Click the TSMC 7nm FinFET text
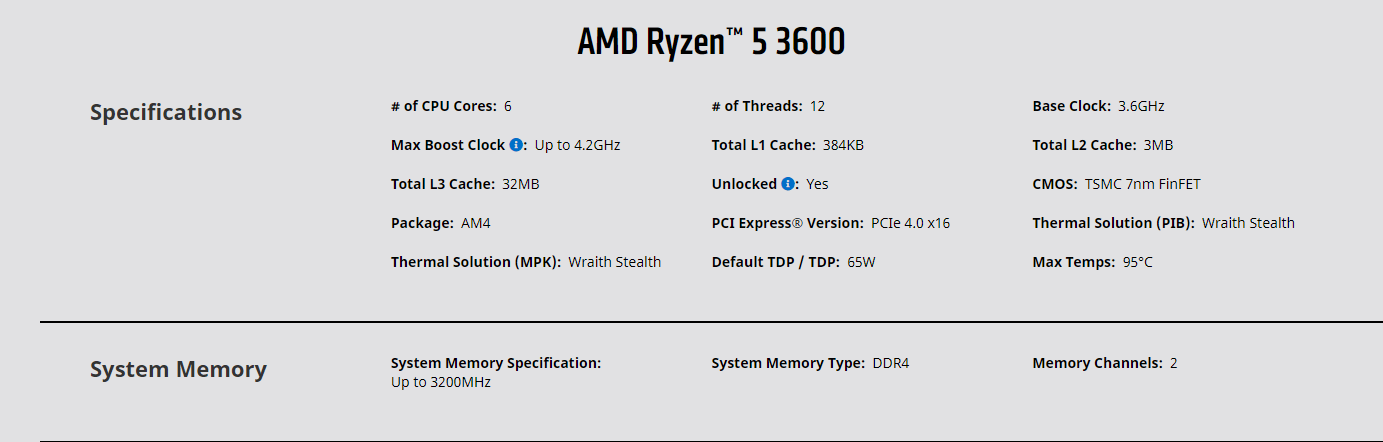The height and width of the screenshot is (442, 1383). 1134,184
